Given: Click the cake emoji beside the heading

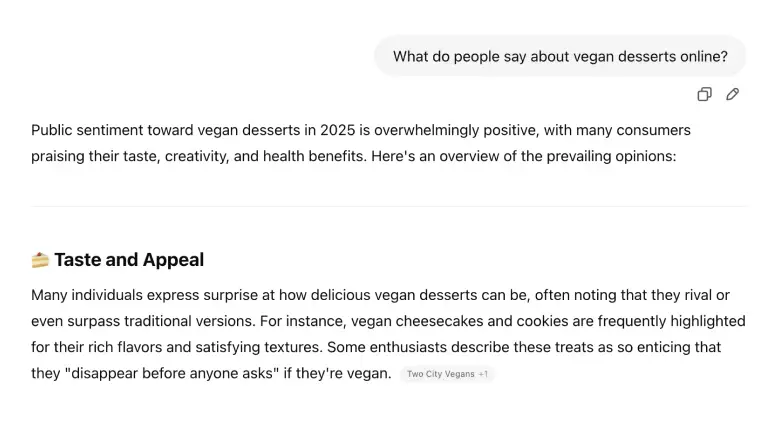Looking at the screenshot, I should pyautogui.click(x=40, y=260).
